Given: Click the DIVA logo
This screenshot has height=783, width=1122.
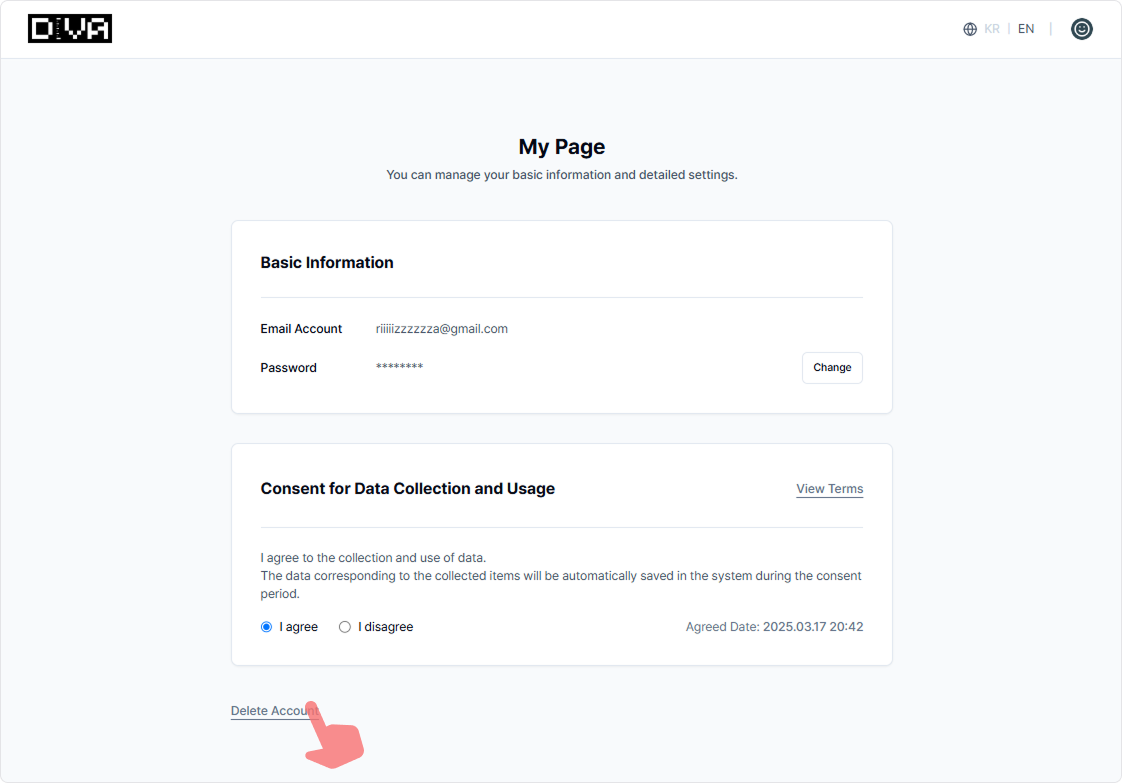Looking at the screenshot, I should pyautogui.click(x=70, y=29).
